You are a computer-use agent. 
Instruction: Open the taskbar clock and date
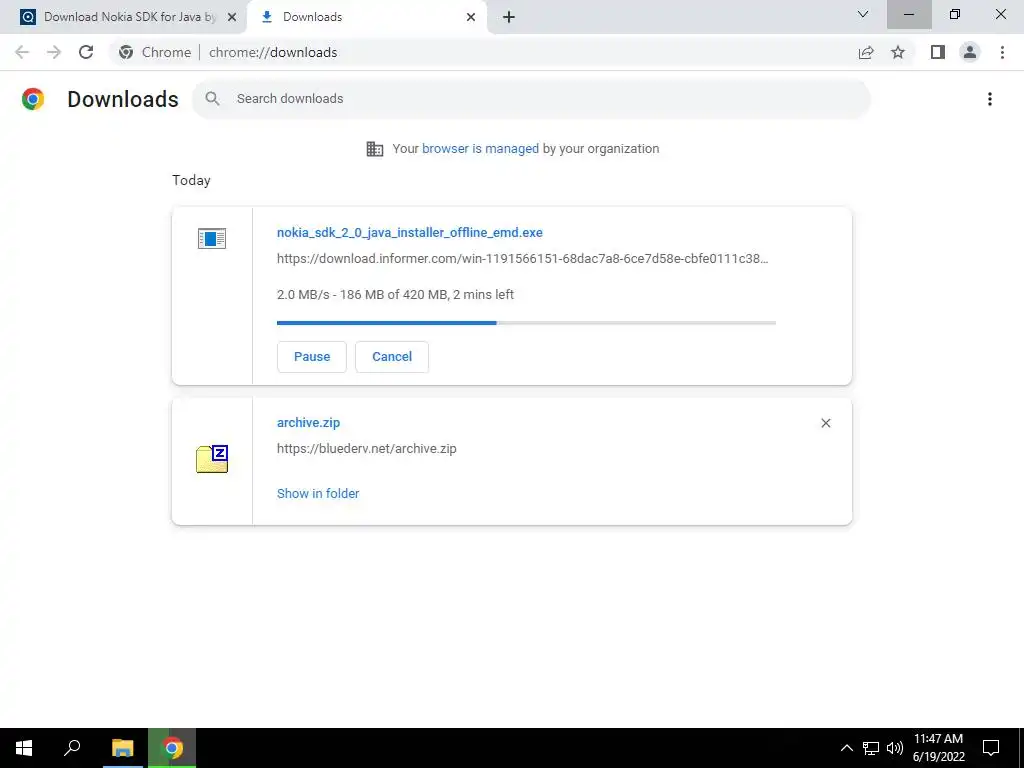coord(938,748)
